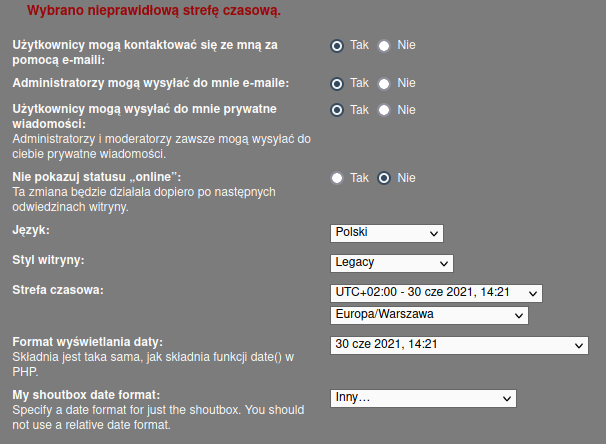Open the Styl witryny dropdown showing Legacy

click(x=392, y=263)
